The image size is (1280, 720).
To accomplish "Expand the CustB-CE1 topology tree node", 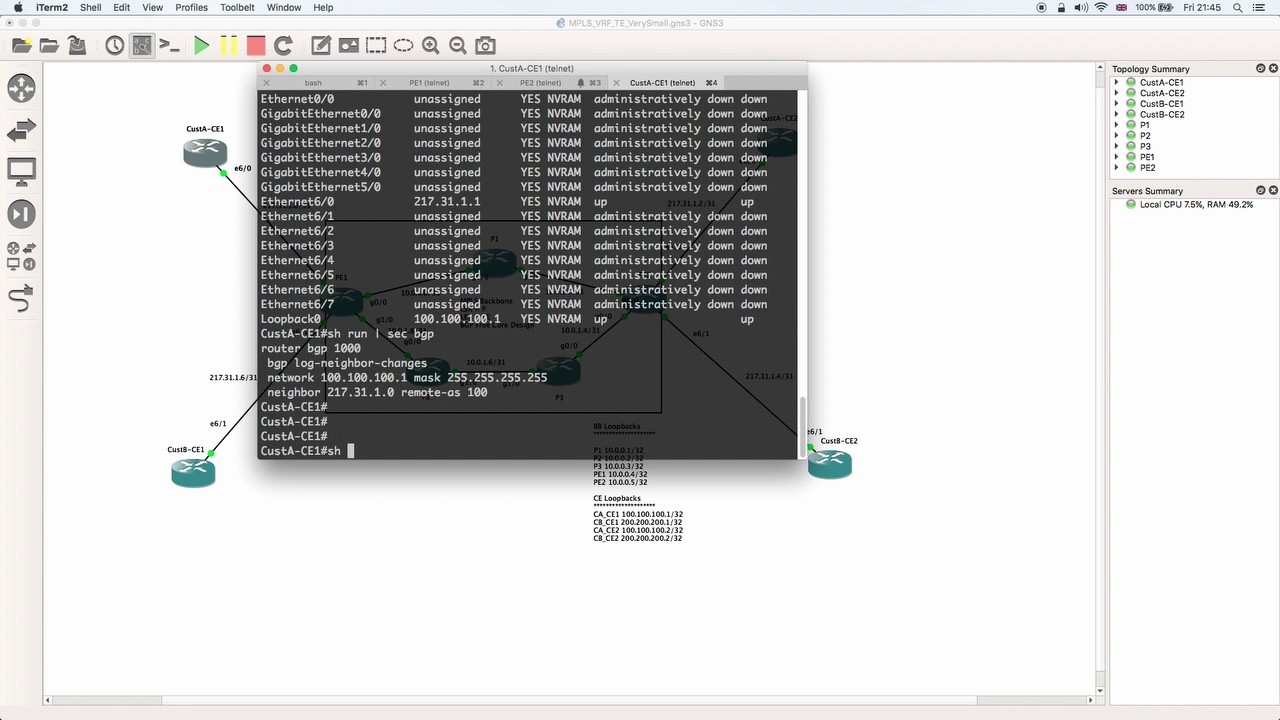I will [1117, 104].
